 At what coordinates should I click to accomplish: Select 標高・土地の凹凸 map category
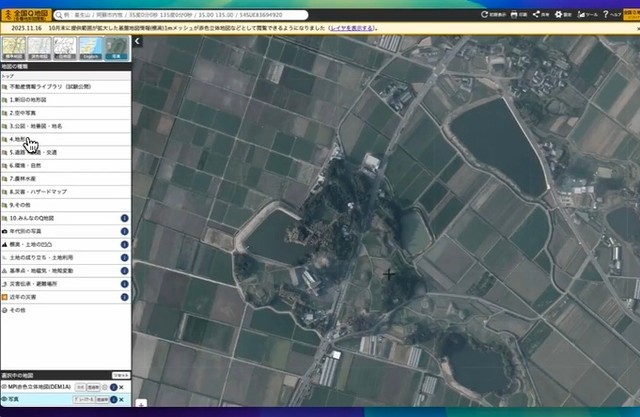point(30,243)
